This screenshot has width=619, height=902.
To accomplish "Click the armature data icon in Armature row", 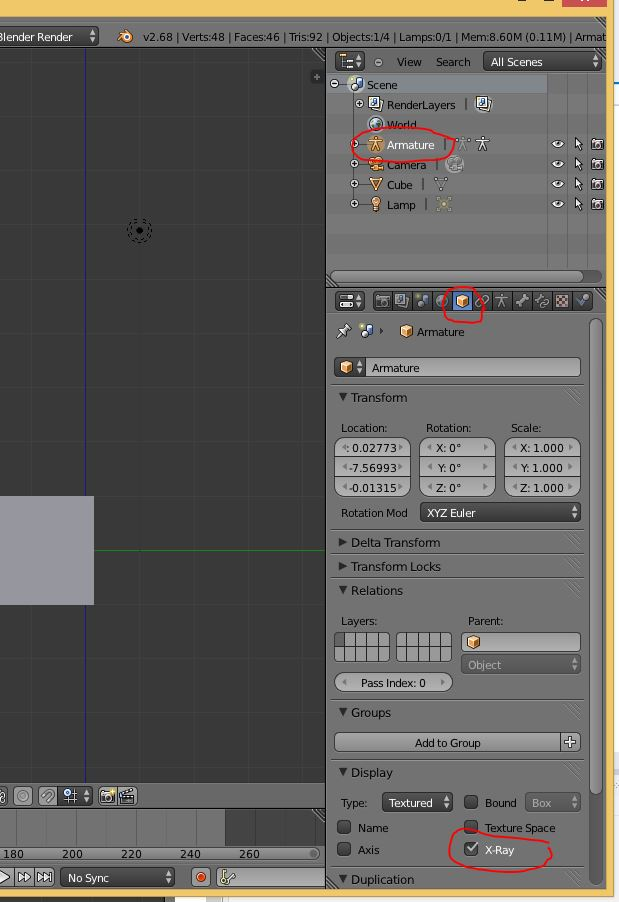I will pyautogui.click(x=463, y=144).
